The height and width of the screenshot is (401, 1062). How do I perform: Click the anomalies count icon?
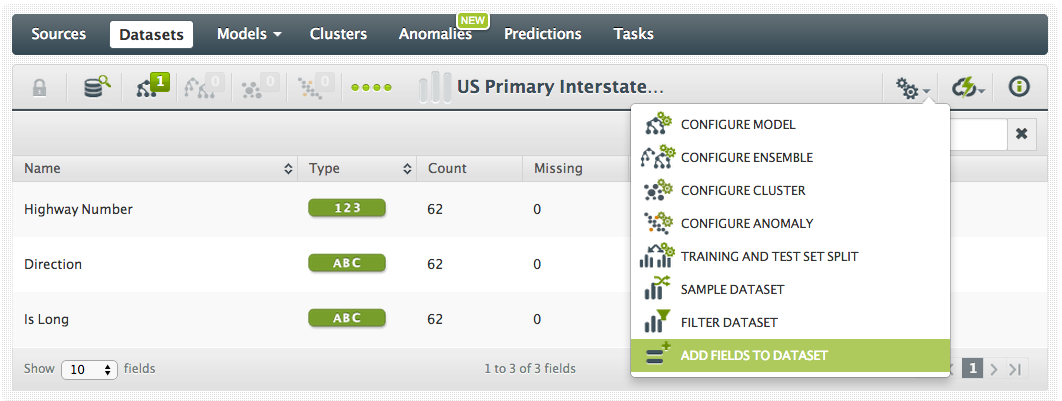315,87
